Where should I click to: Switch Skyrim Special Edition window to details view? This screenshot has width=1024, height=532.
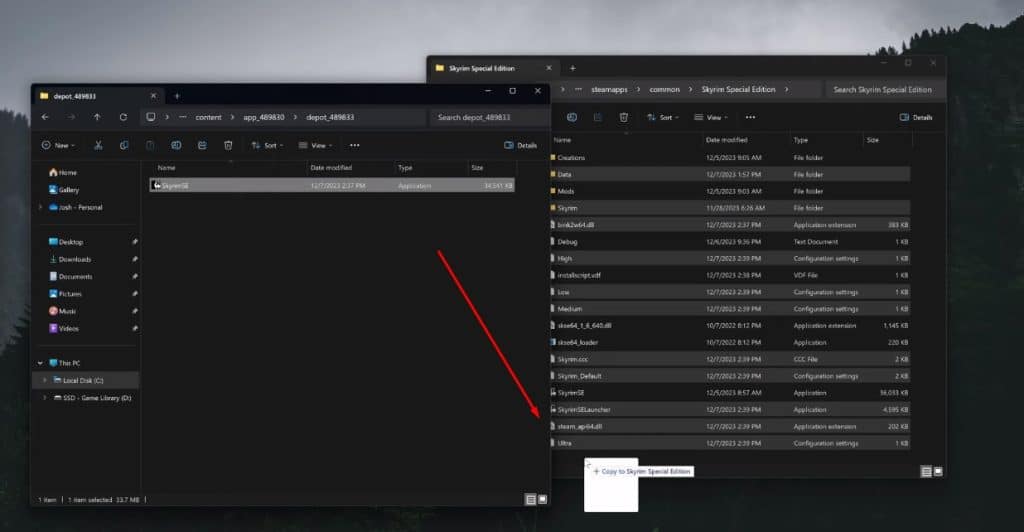pos(926,471)
